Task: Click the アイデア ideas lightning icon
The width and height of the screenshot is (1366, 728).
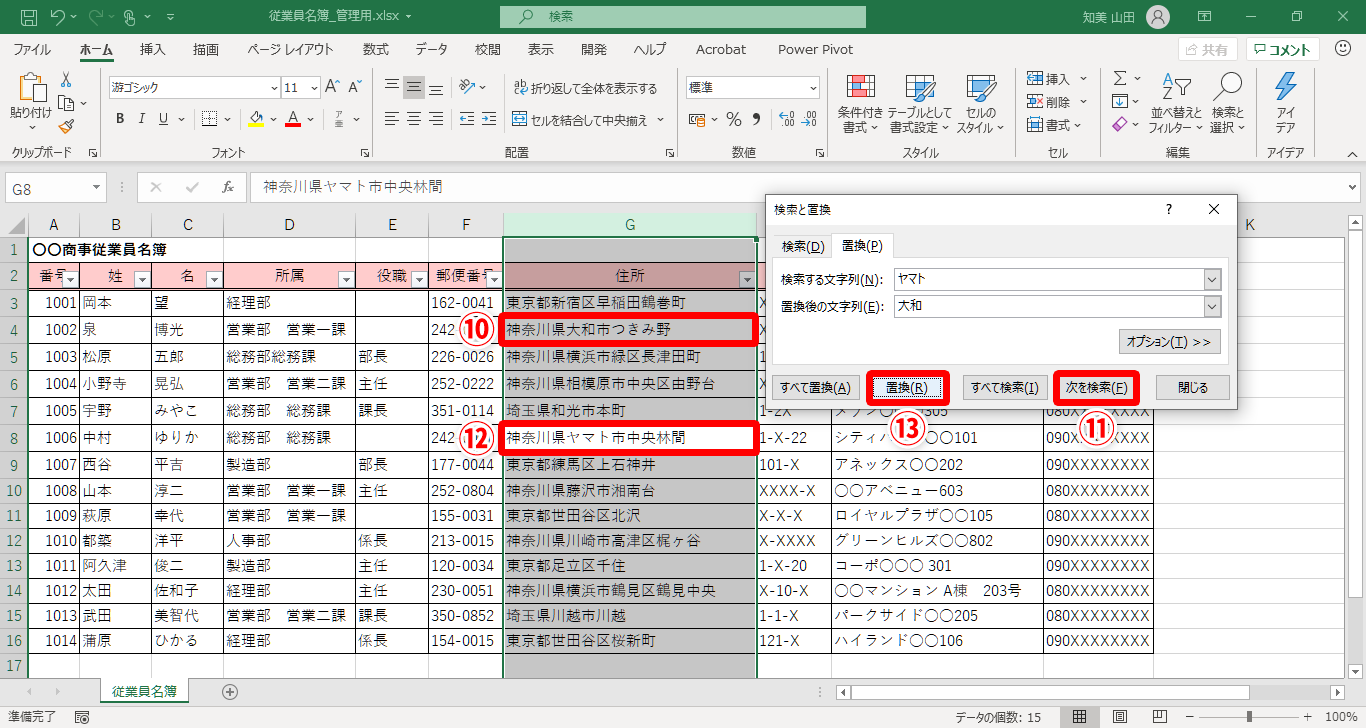Action: [x=1285, y=104]
